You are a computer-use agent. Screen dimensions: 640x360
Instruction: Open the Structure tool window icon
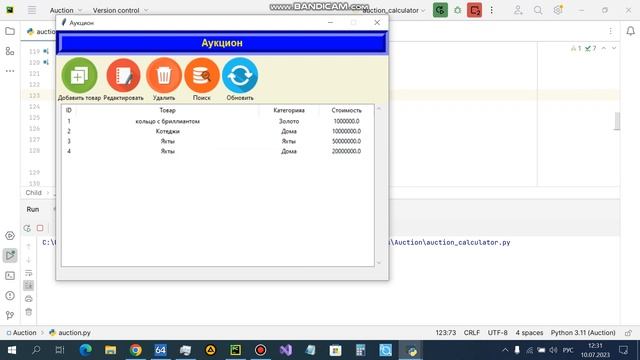click(x=10, y=51)
